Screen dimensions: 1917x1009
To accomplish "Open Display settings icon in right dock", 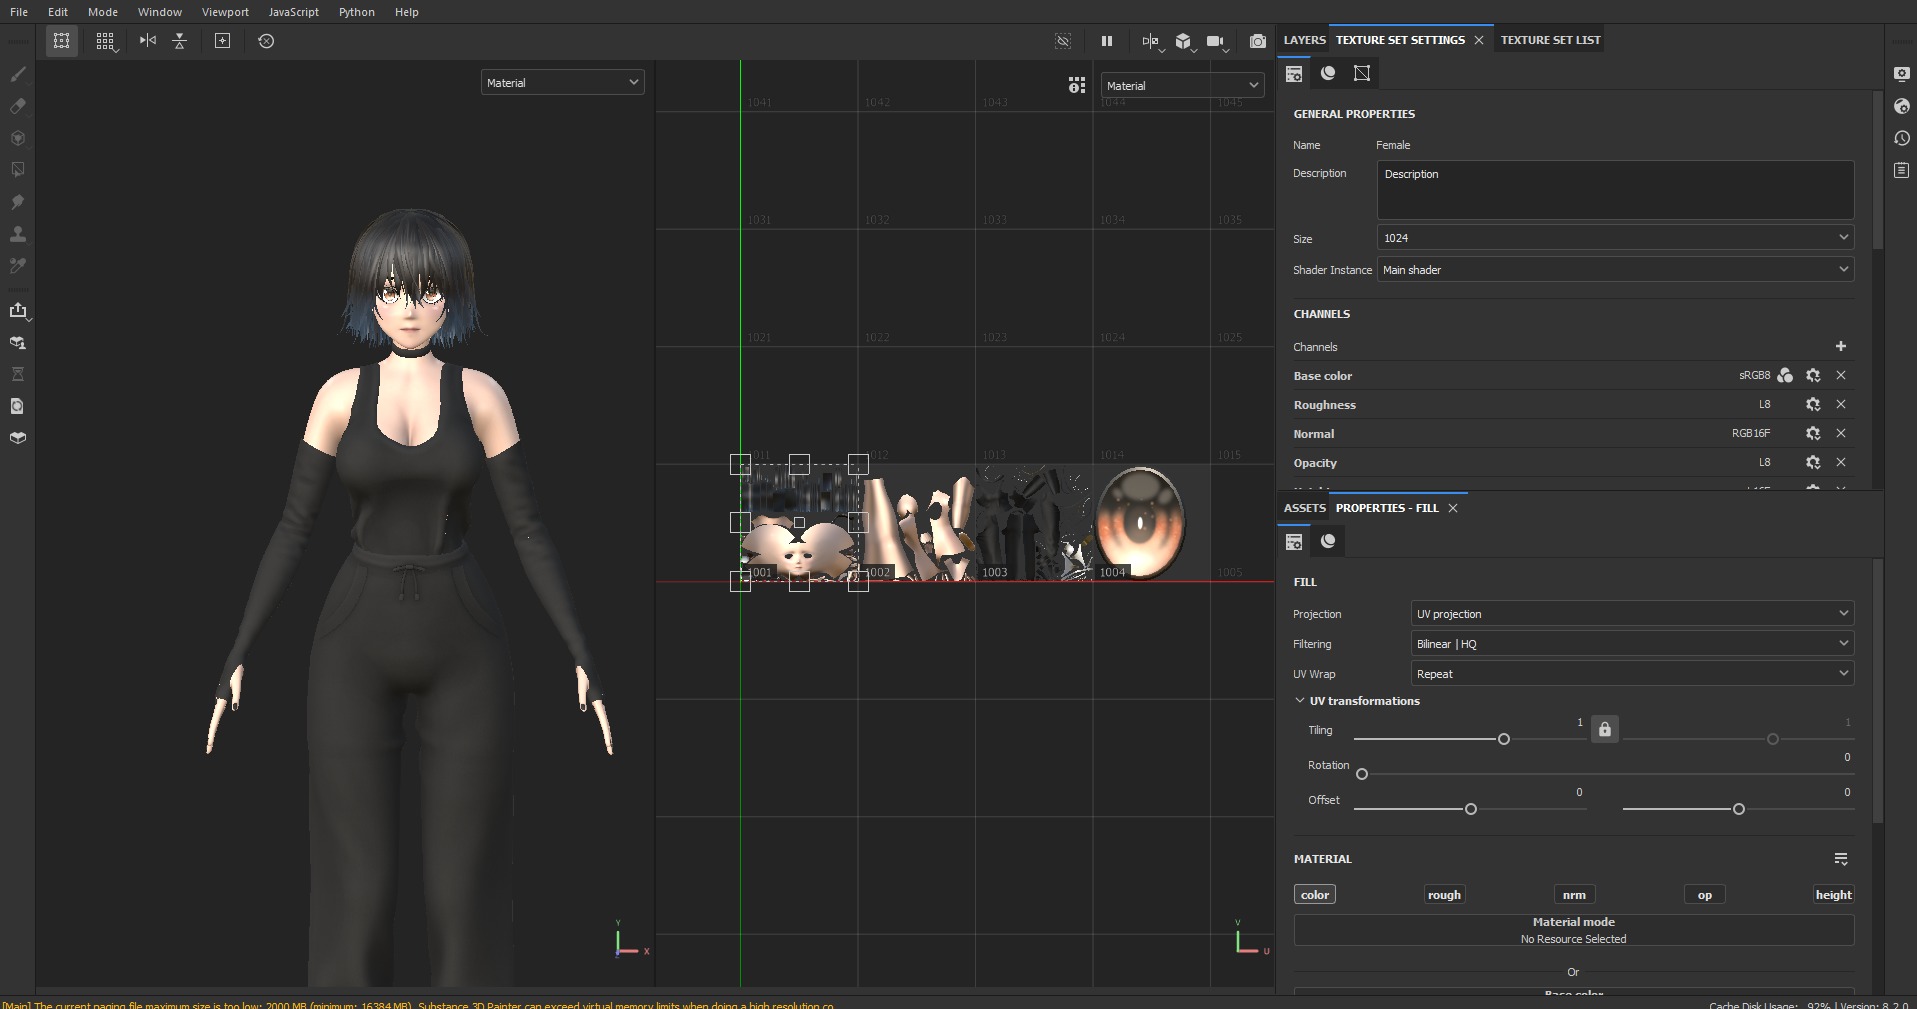I will click(x=1902, y=74).
